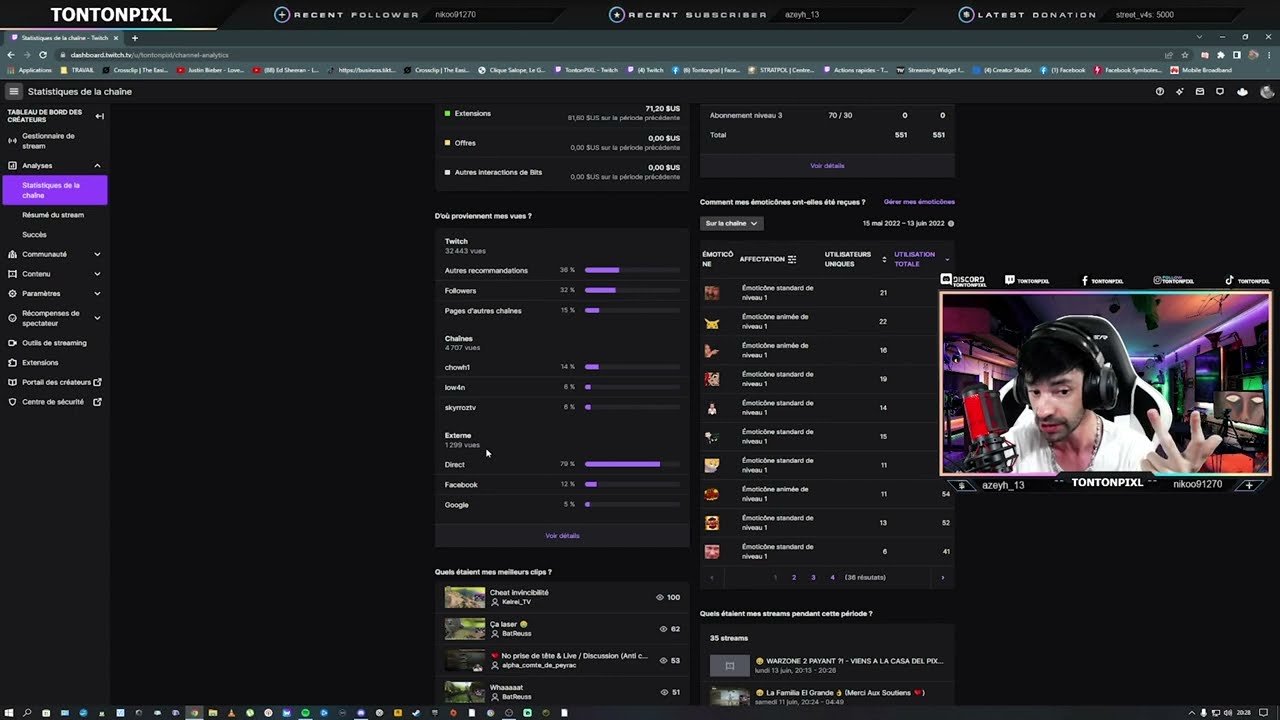The width and height of the screenshot is (1280, 720).
Task: Click the Followers source bar at 32%
Action: click(632, 290)
